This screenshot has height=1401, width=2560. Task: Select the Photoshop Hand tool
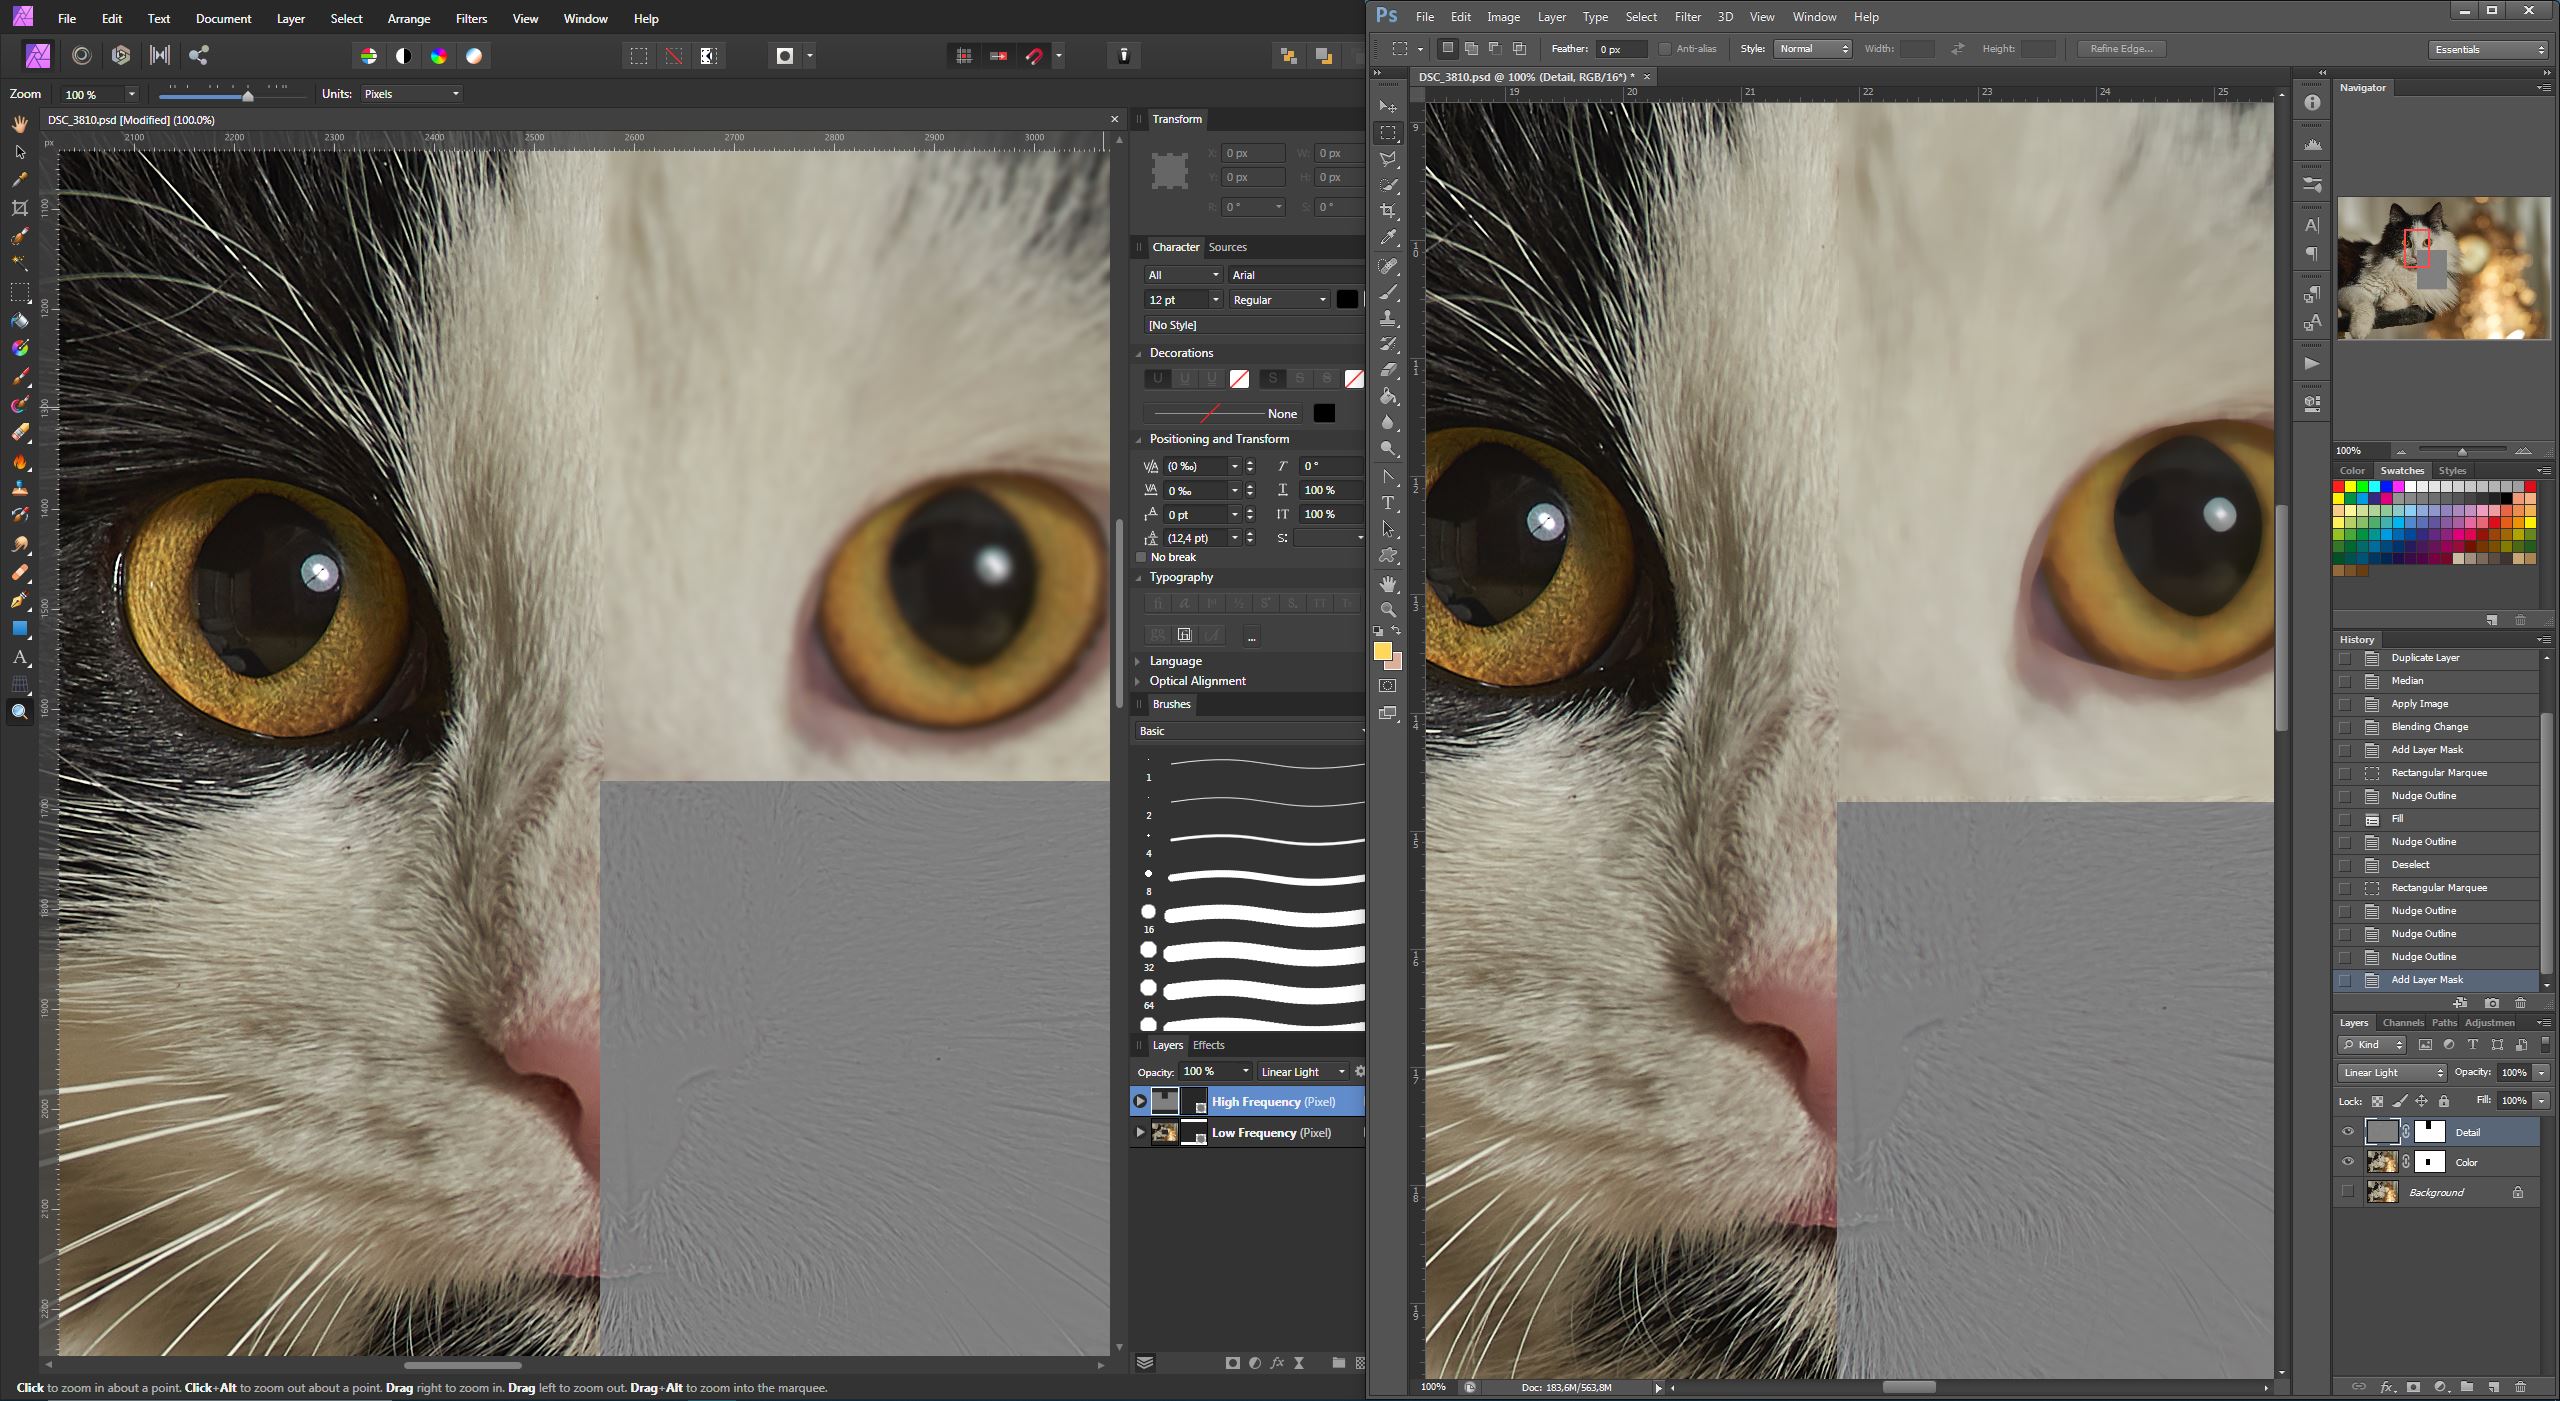1388,583
